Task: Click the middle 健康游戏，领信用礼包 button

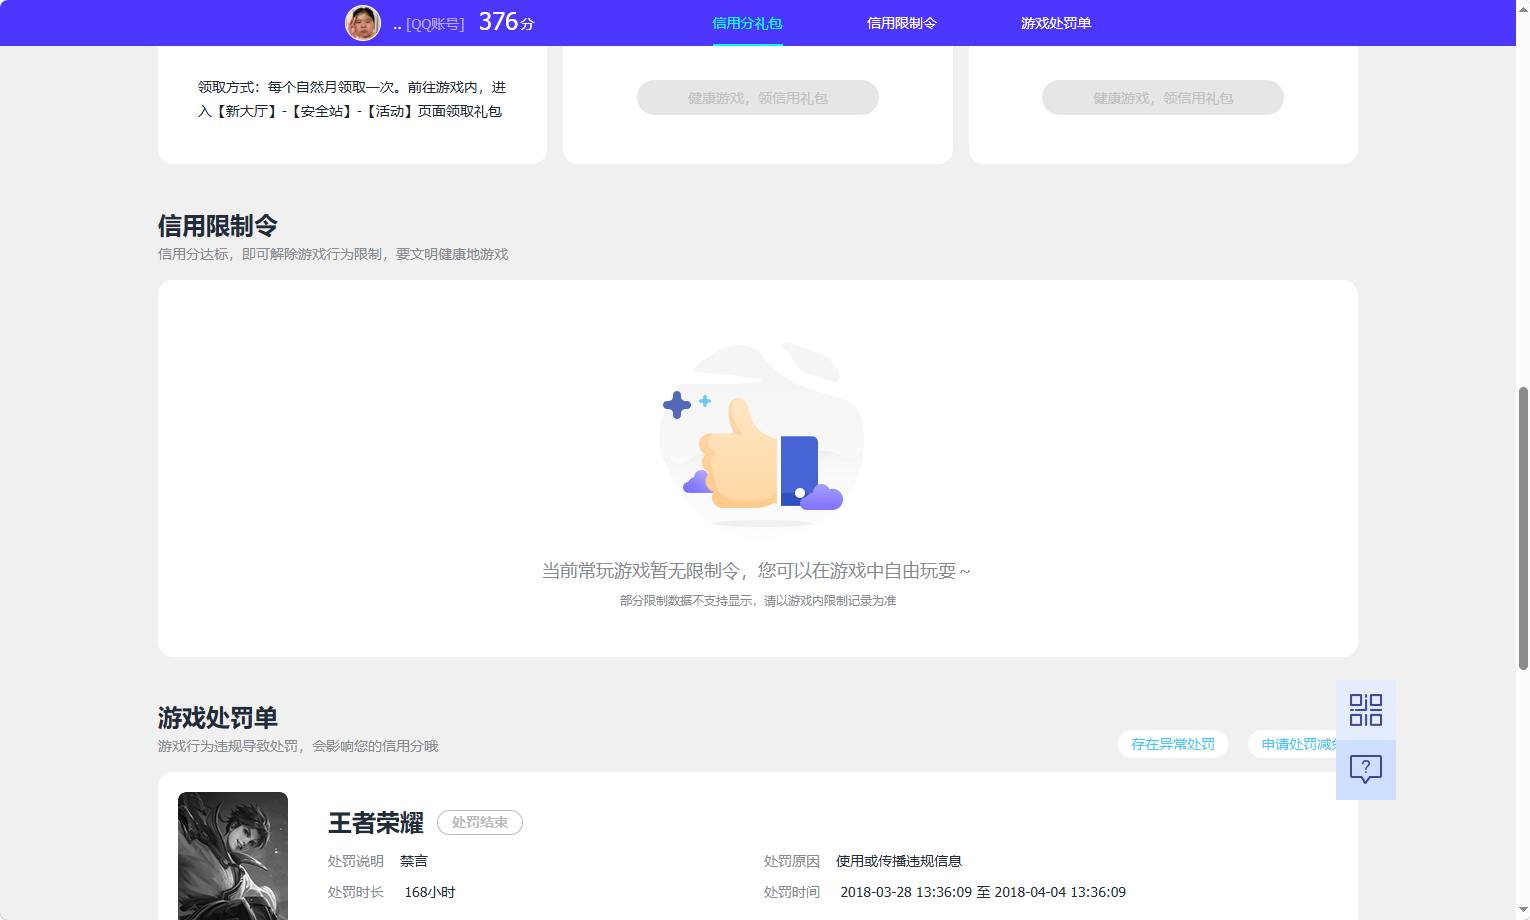Action: [758, 98]
